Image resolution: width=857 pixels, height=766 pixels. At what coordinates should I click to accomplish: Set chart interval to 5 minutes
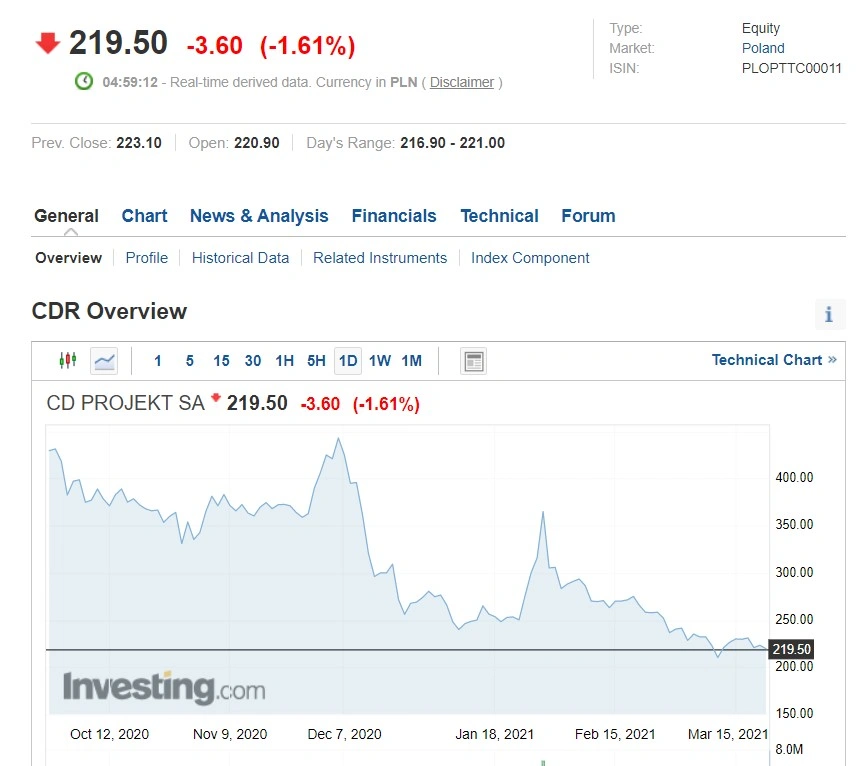click(190, 361)
